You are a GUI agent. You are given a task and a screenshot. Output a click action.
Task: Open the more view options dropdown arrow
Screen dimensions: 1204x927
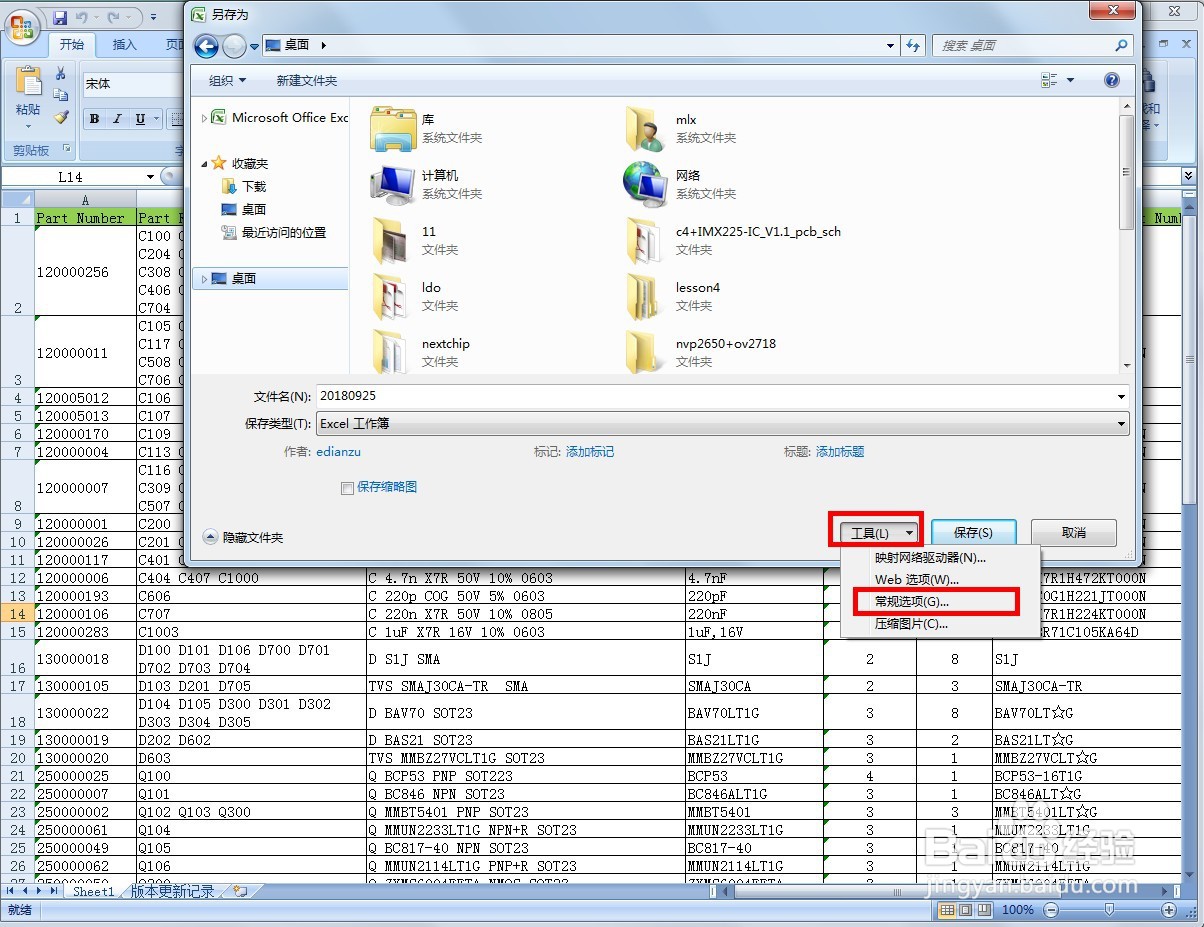click(1070, 80)
